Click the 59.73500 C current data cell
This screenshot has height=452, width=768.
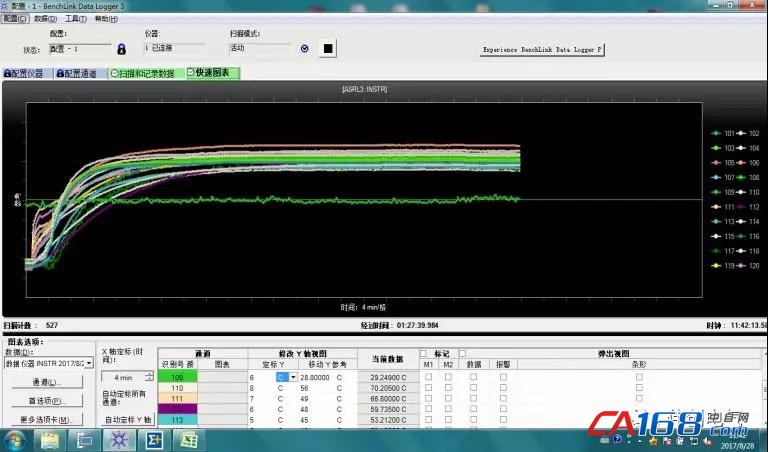388,409
